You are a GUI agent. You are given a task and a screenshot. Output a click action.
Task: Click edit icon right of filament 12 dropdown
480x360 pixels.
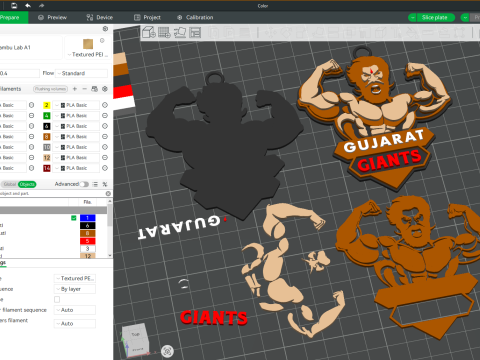tap(105, 157)
